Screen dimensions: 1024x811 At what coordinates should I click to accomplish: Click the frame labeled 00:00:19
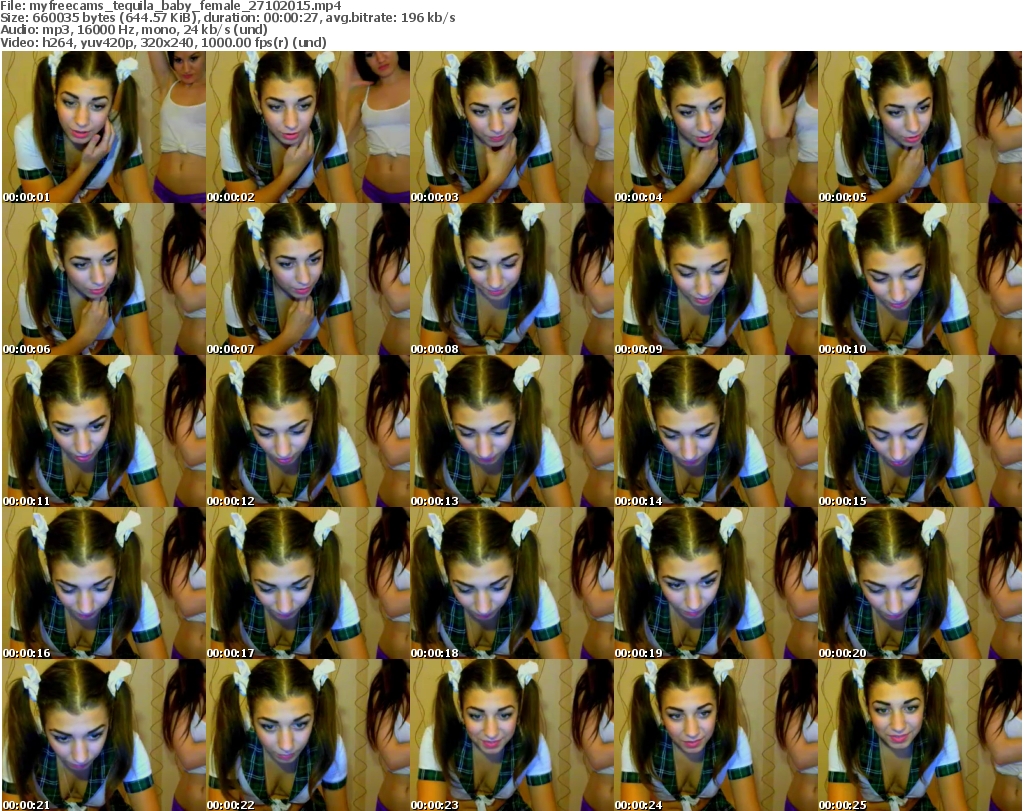pos(716,583)
